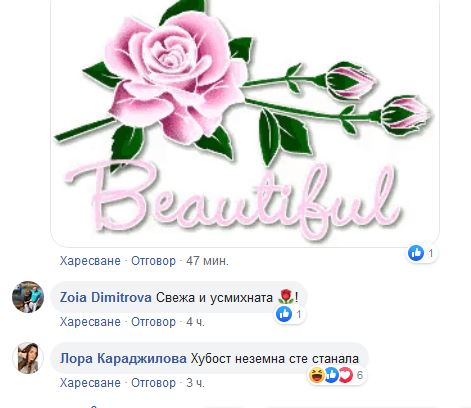Click the 47 мин. timestamp
471x408 pixels.
(207, 261)
